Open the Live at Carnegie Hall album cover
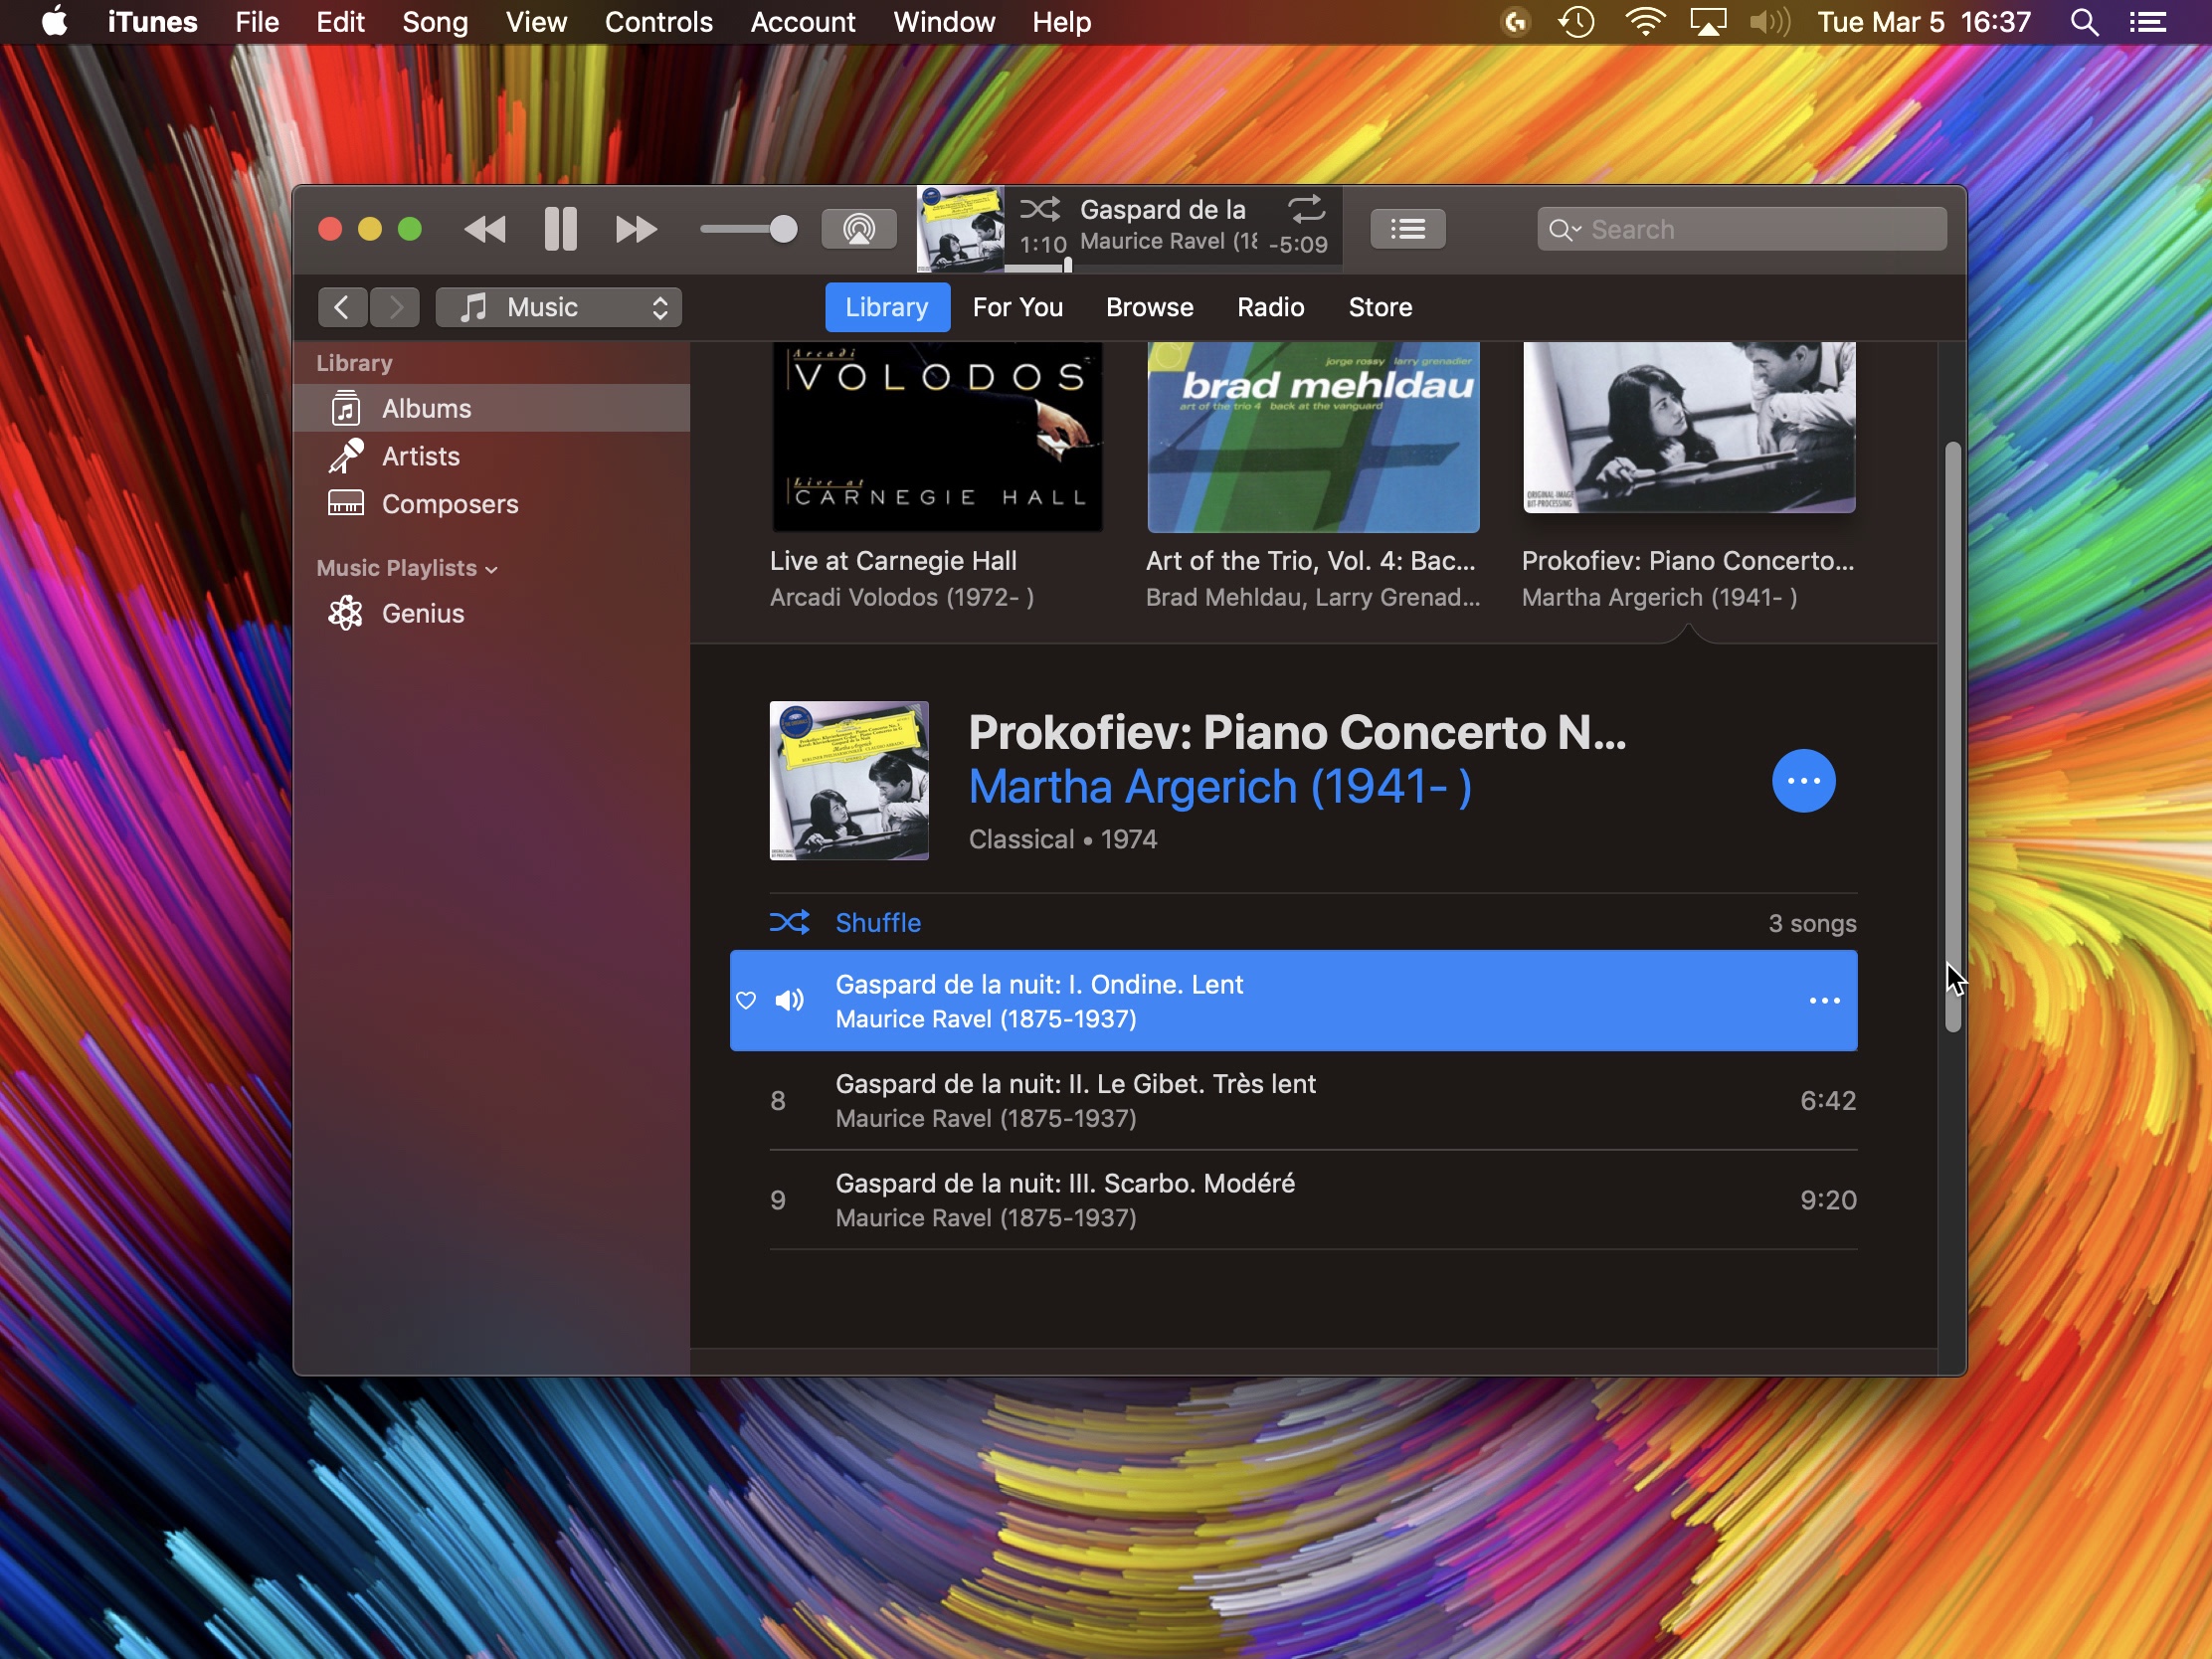Image resolution: width=2212 pixels, height=1659 pixels. tap(937, 437)
